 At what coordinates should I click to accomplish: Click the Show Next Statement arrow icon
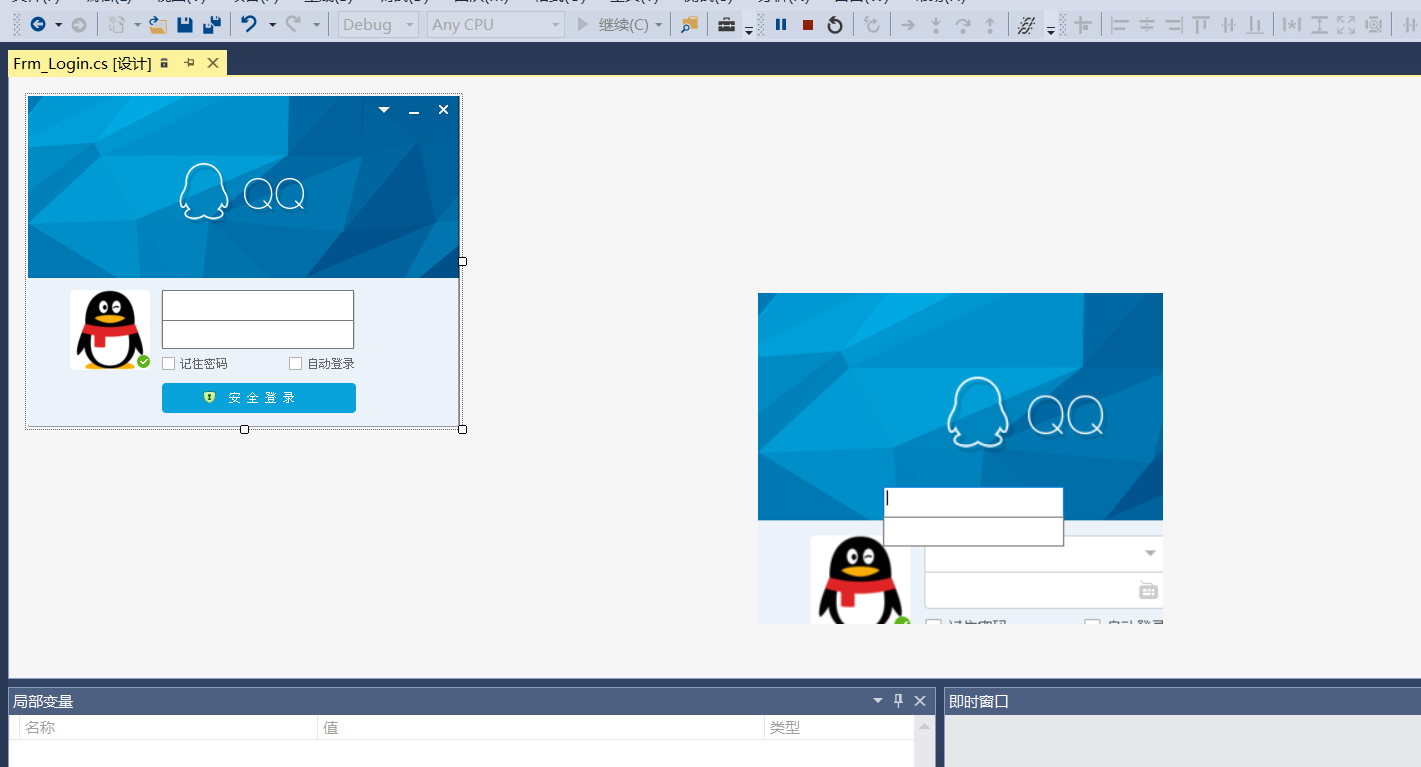[x=908, y=25]
